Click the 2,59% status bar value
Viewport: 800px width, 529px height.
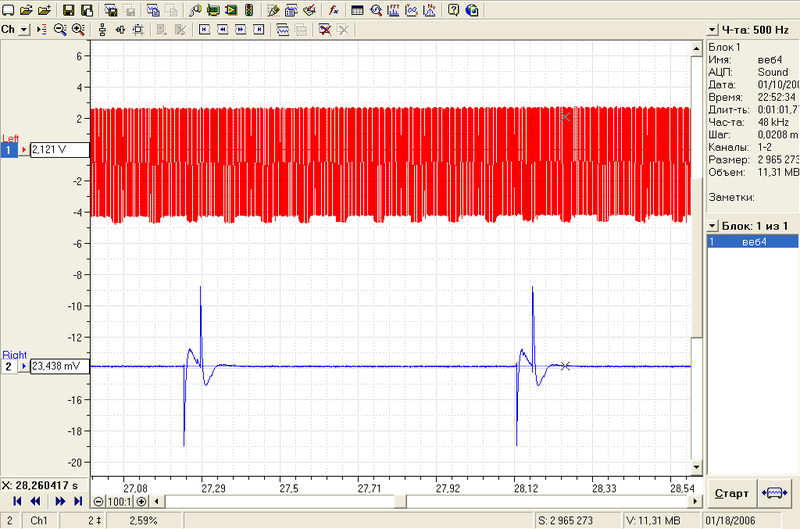(x=143, y=520)
